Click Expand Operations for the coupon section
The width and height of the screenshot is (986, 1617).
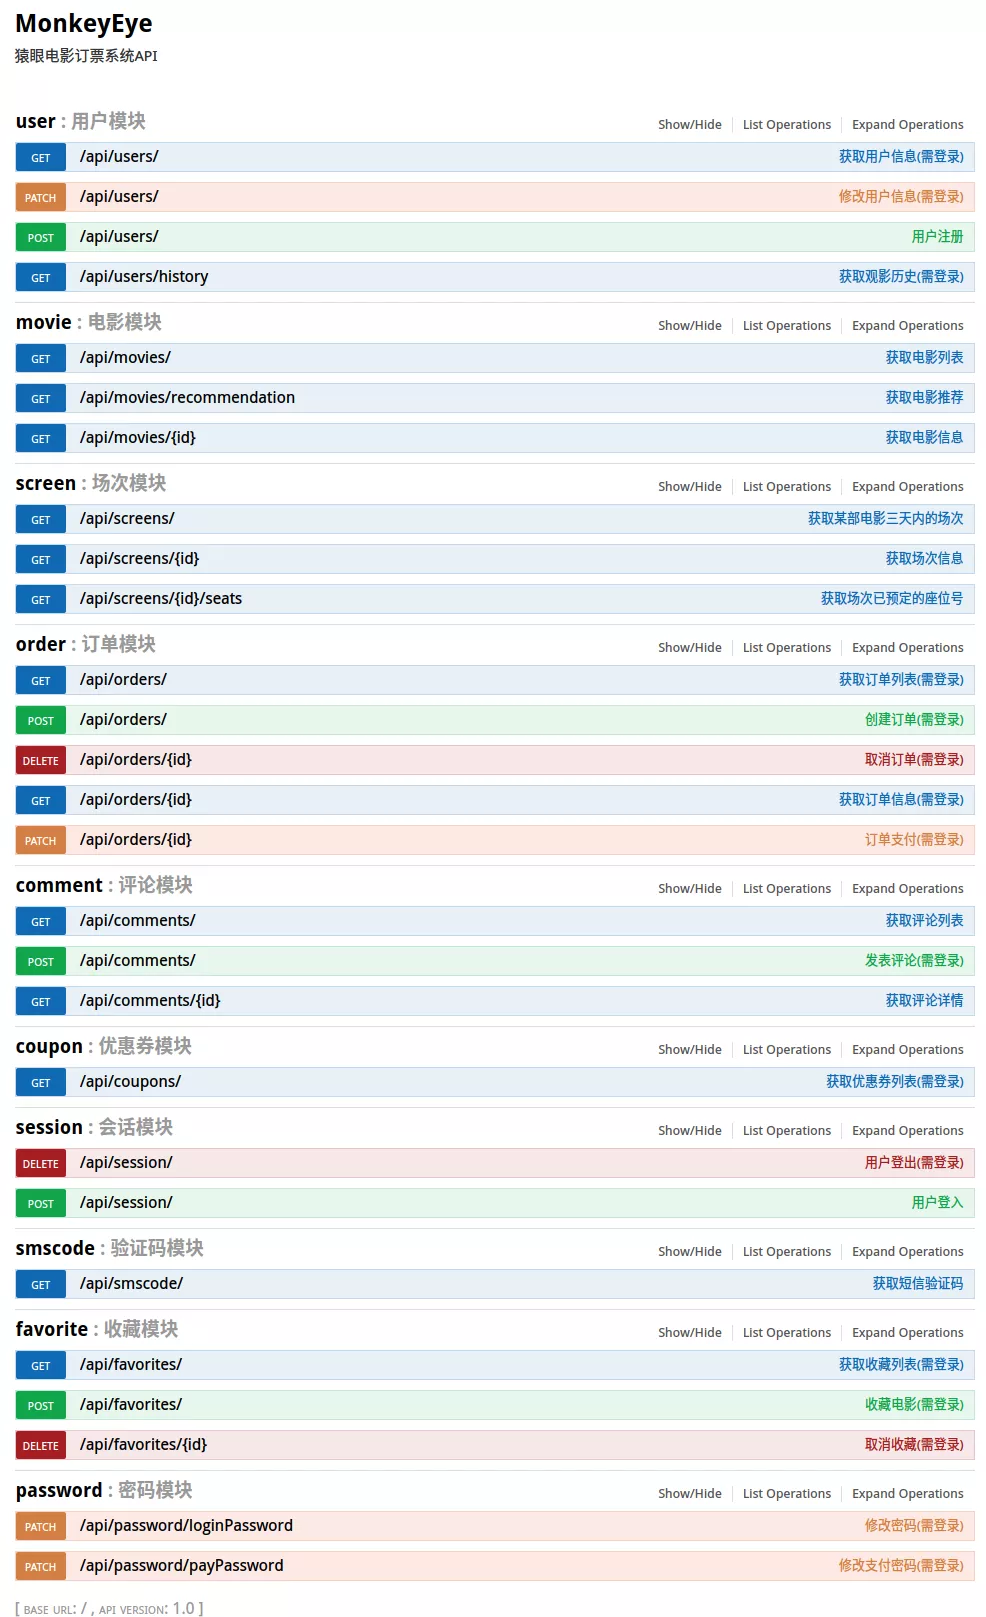(908, 1050)
